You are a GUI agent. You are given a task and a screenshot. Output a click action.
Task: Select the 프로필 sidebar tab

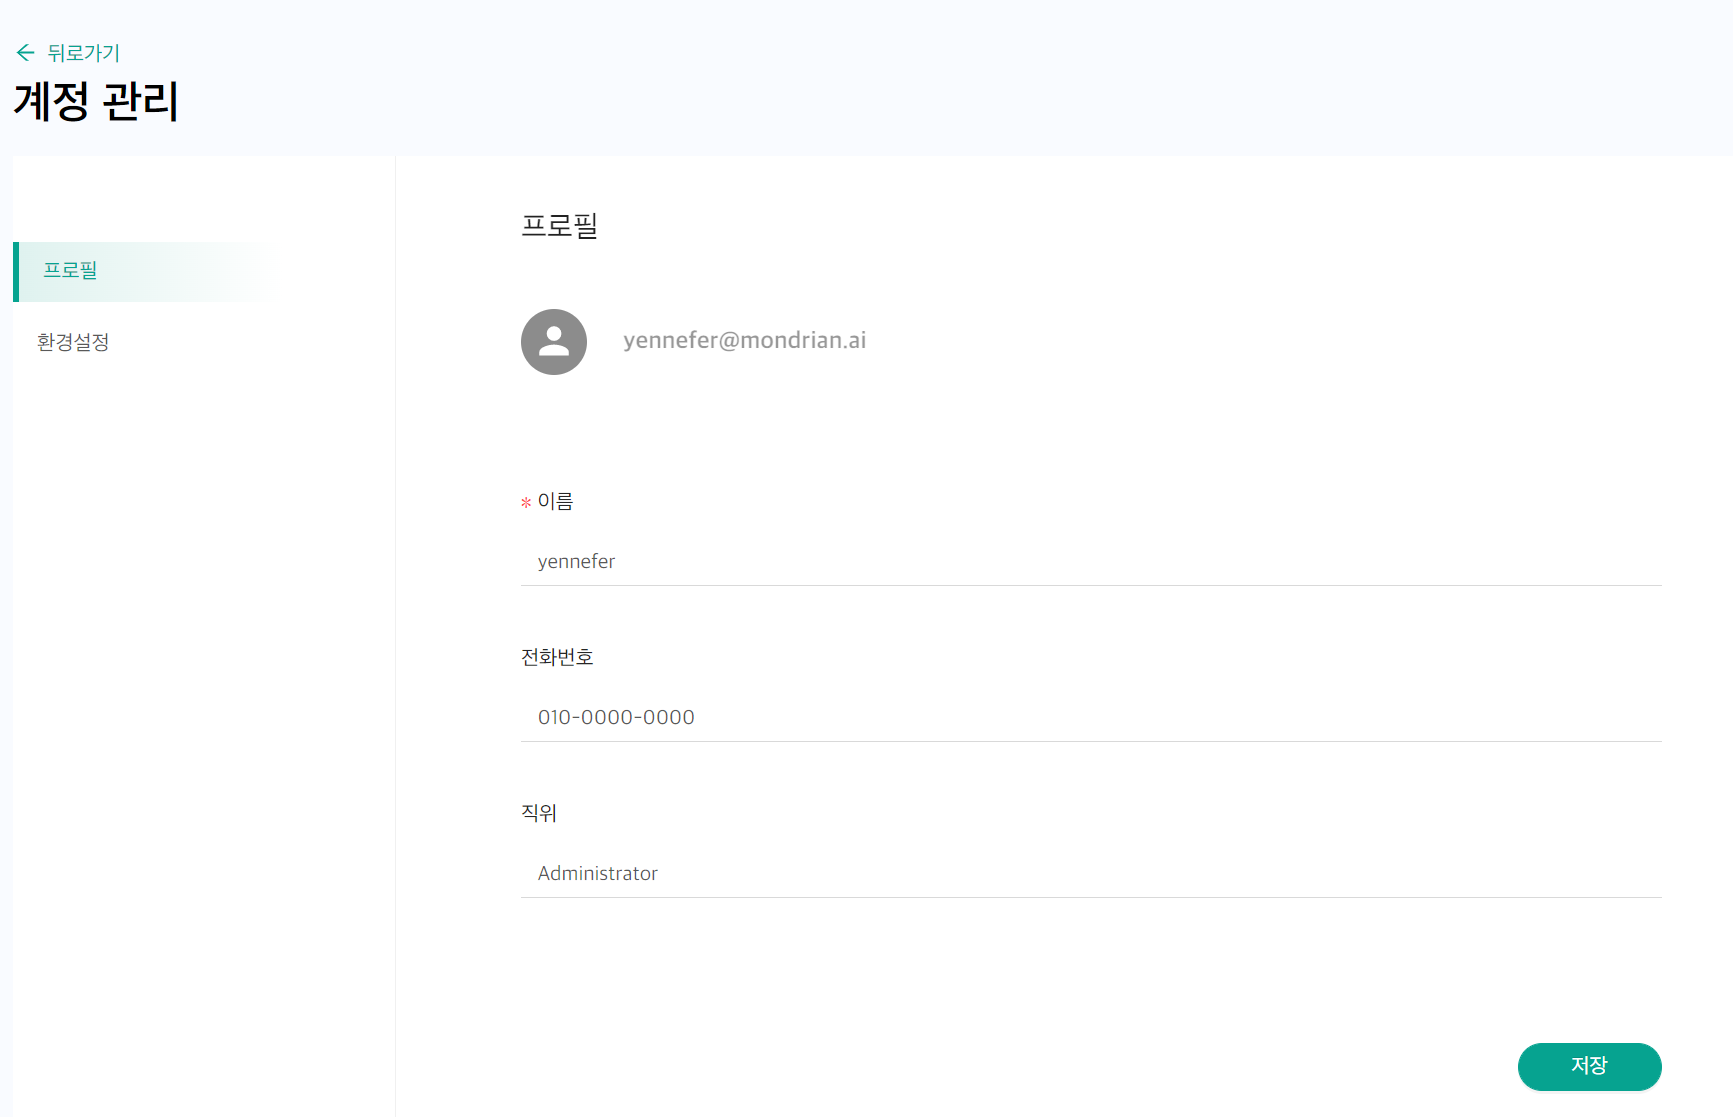(71, 271)
